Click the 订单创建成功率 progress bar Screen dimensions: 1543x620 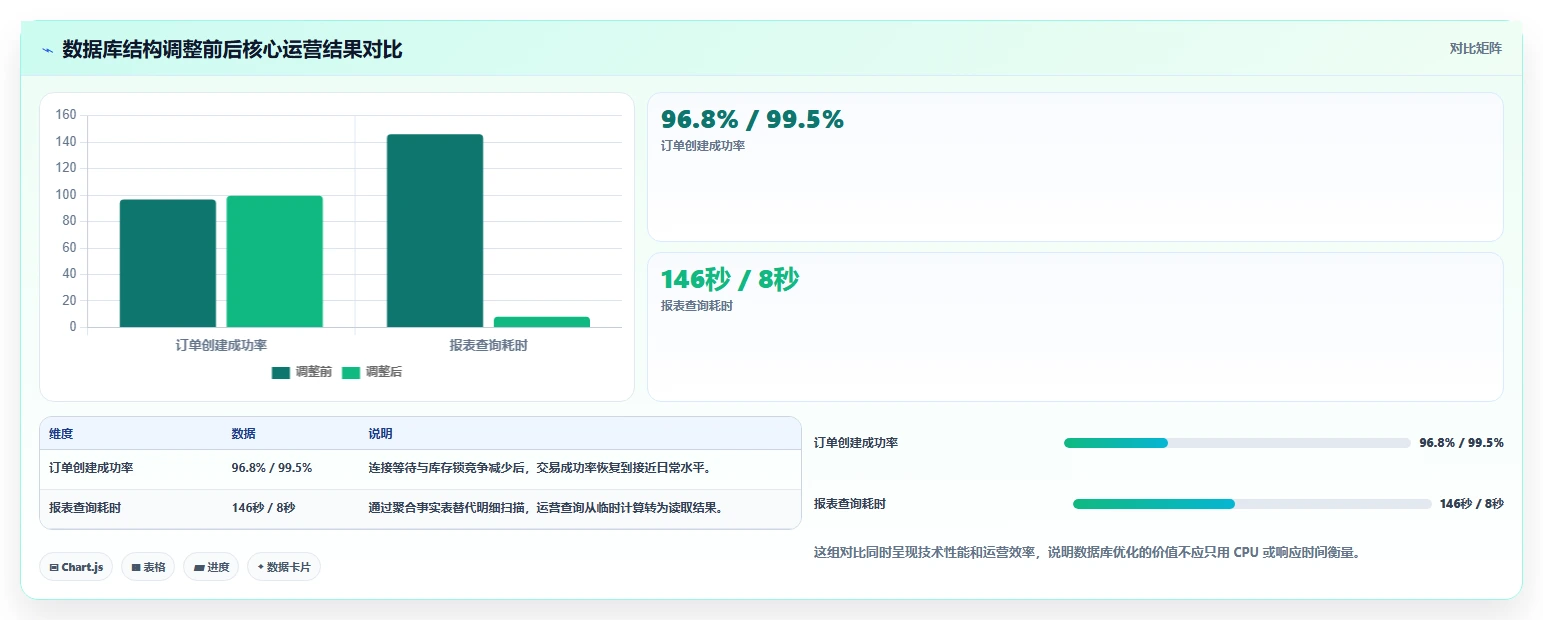click(1237, 443)
